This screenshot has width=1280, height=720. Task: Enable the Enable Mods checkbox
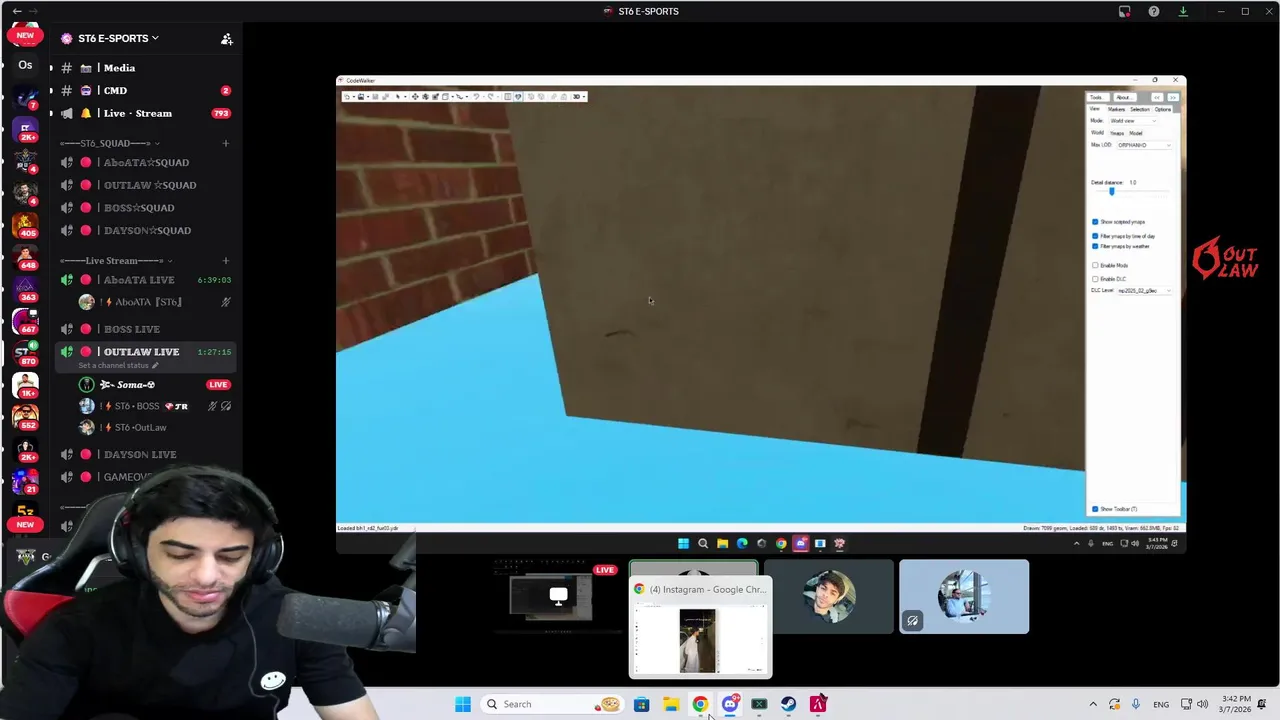[1095, 265]
